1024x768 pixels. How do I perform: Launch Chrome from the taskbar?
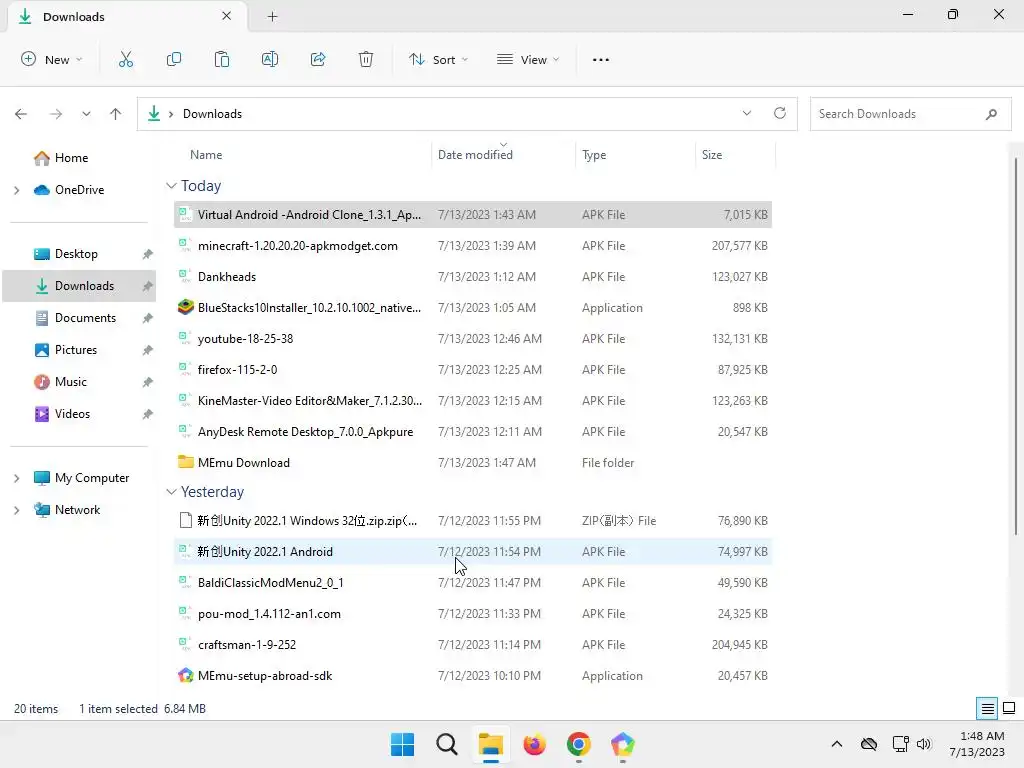pos(579,744)
